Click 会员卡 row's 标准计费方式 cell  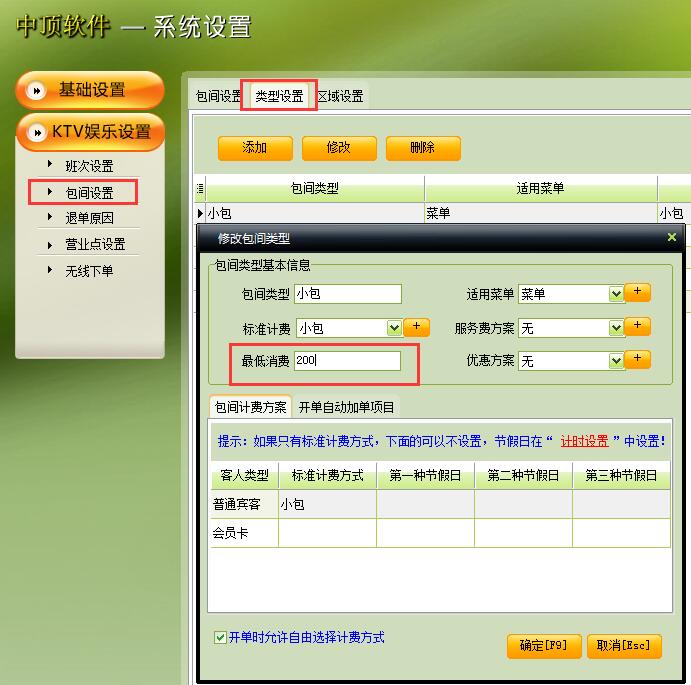click(x=327, y=533)
